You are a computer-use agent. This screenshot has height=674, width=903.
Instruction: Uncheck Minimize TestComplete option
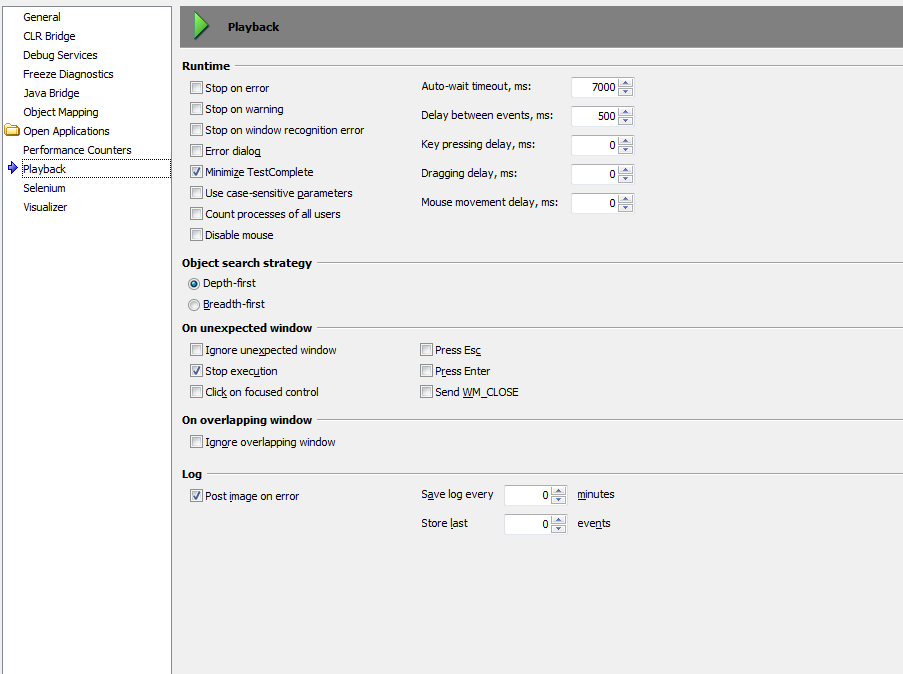tap(196, 172)
